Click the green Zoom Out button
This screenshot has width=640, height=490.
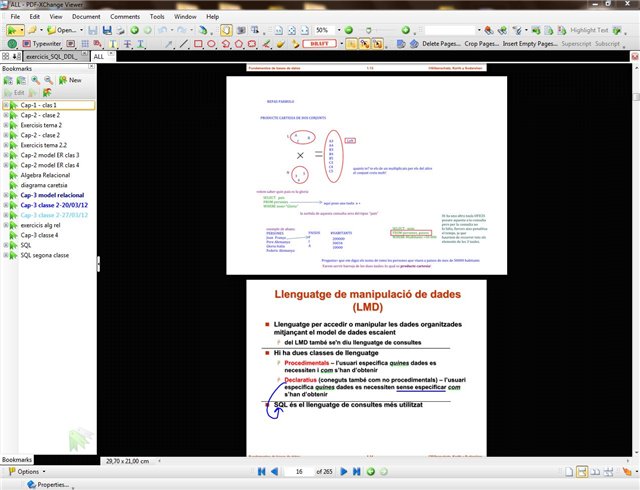pyautogui.click(x=349, y=30)
